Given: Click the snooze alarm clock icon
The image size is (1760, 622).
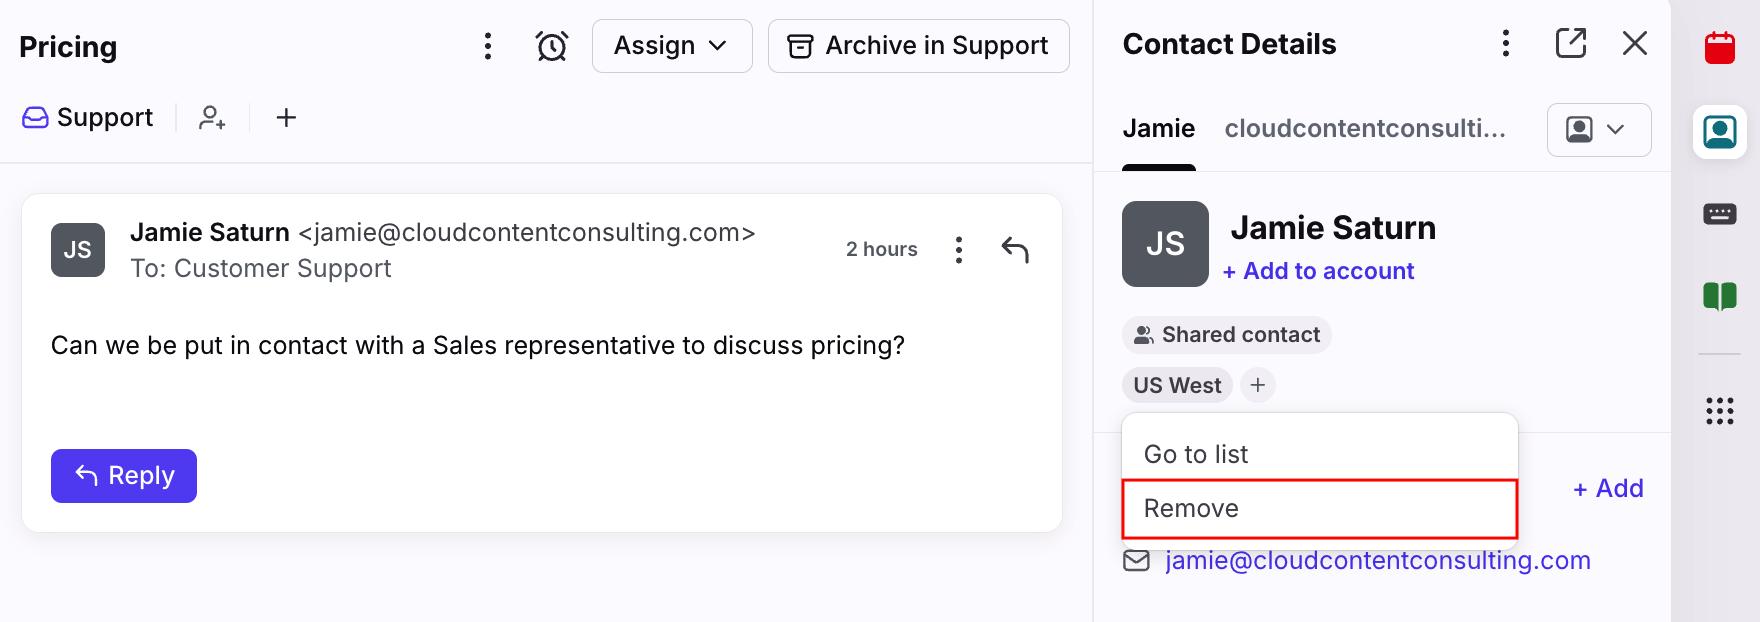Looking at the screenshot, I should click(552, 46).
